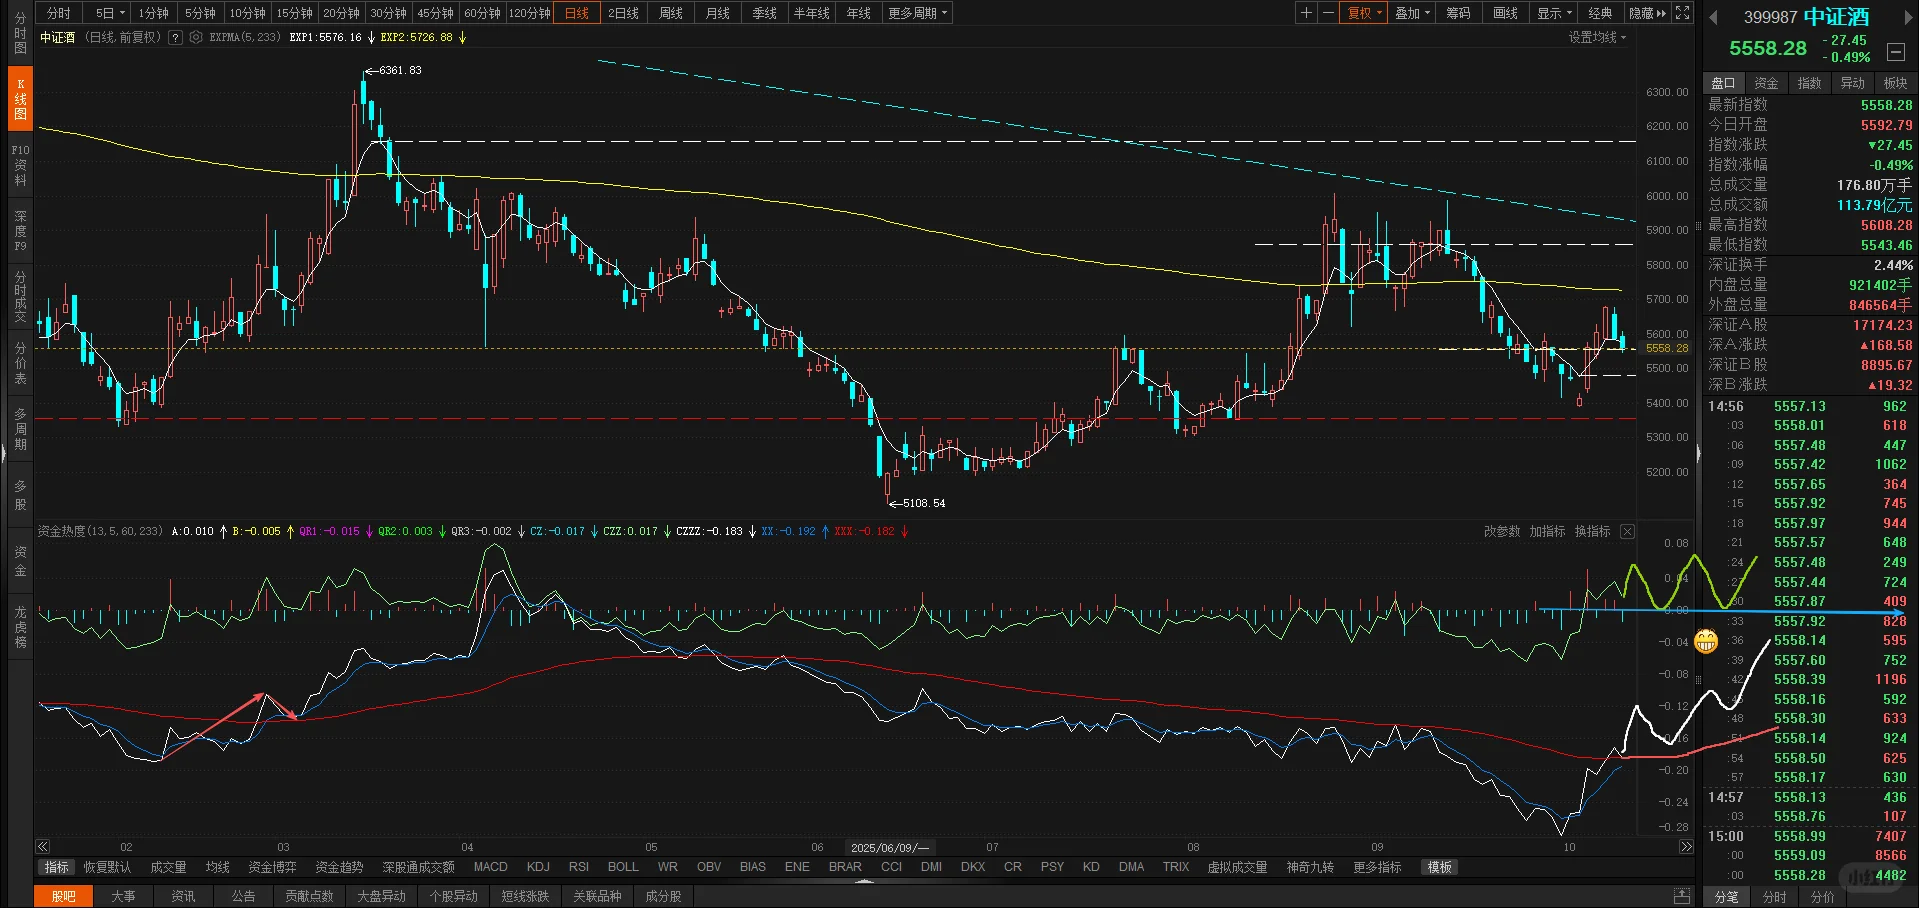Go to next stock with right arrow
Image resolution: width=1919 pixels, height=908 pixels.
coord(1908,18)
